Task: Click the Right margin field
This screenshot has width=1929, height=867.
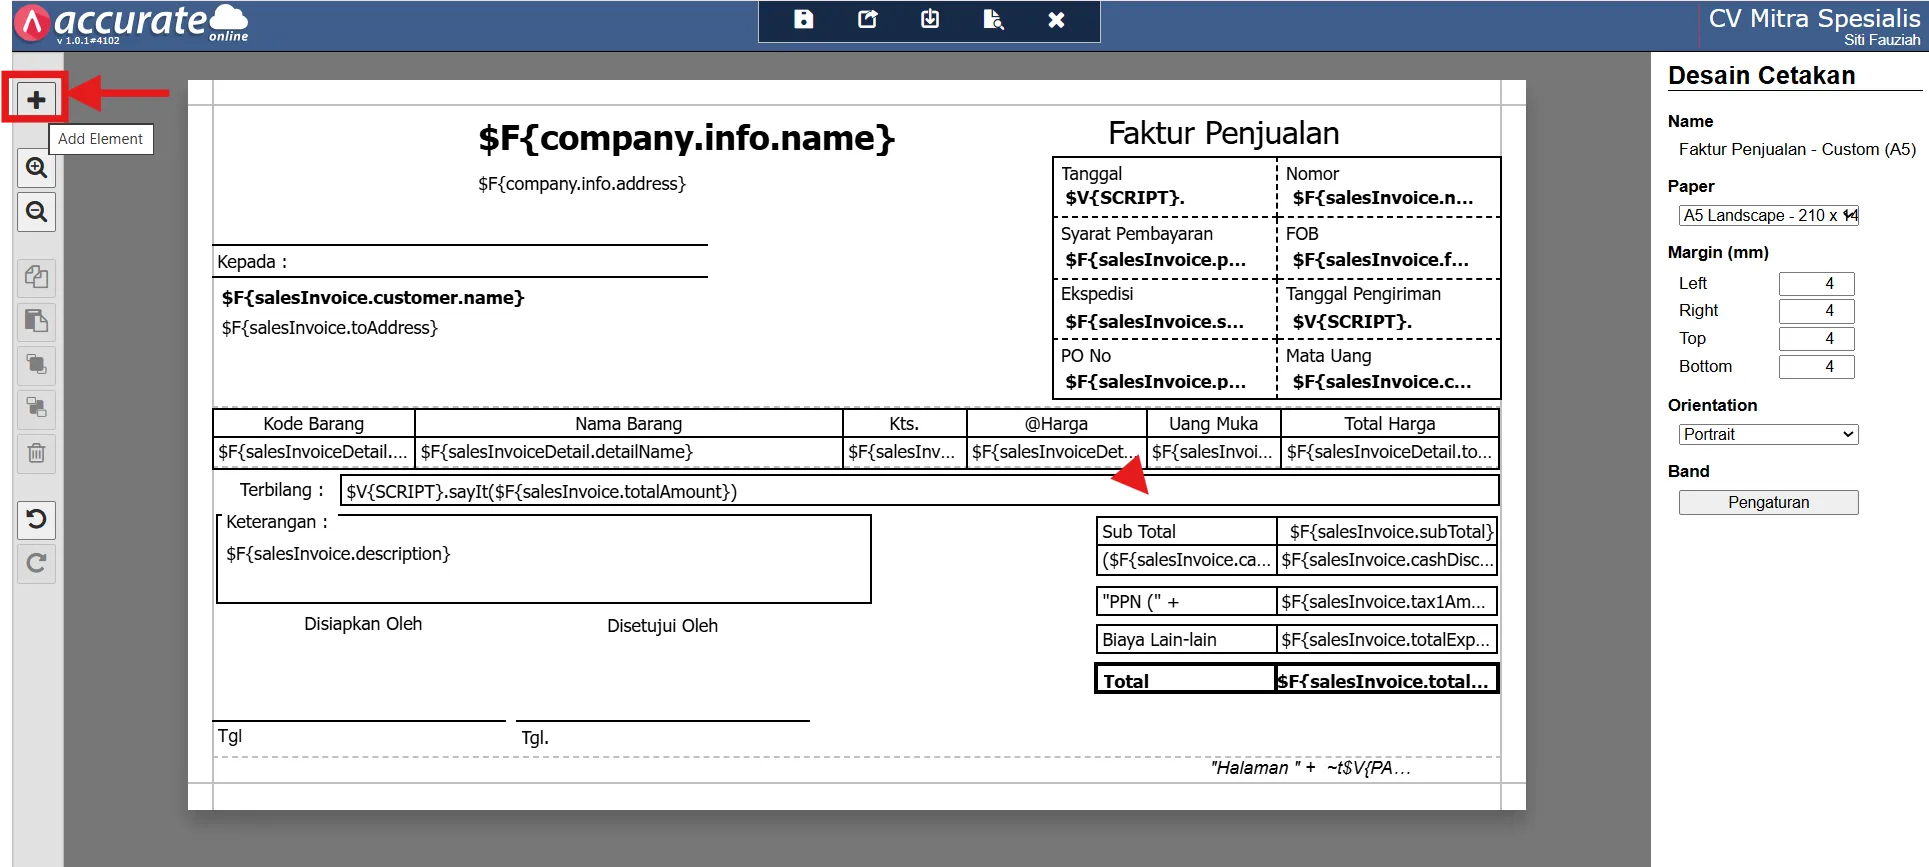Action: (x=1816, y=310)
